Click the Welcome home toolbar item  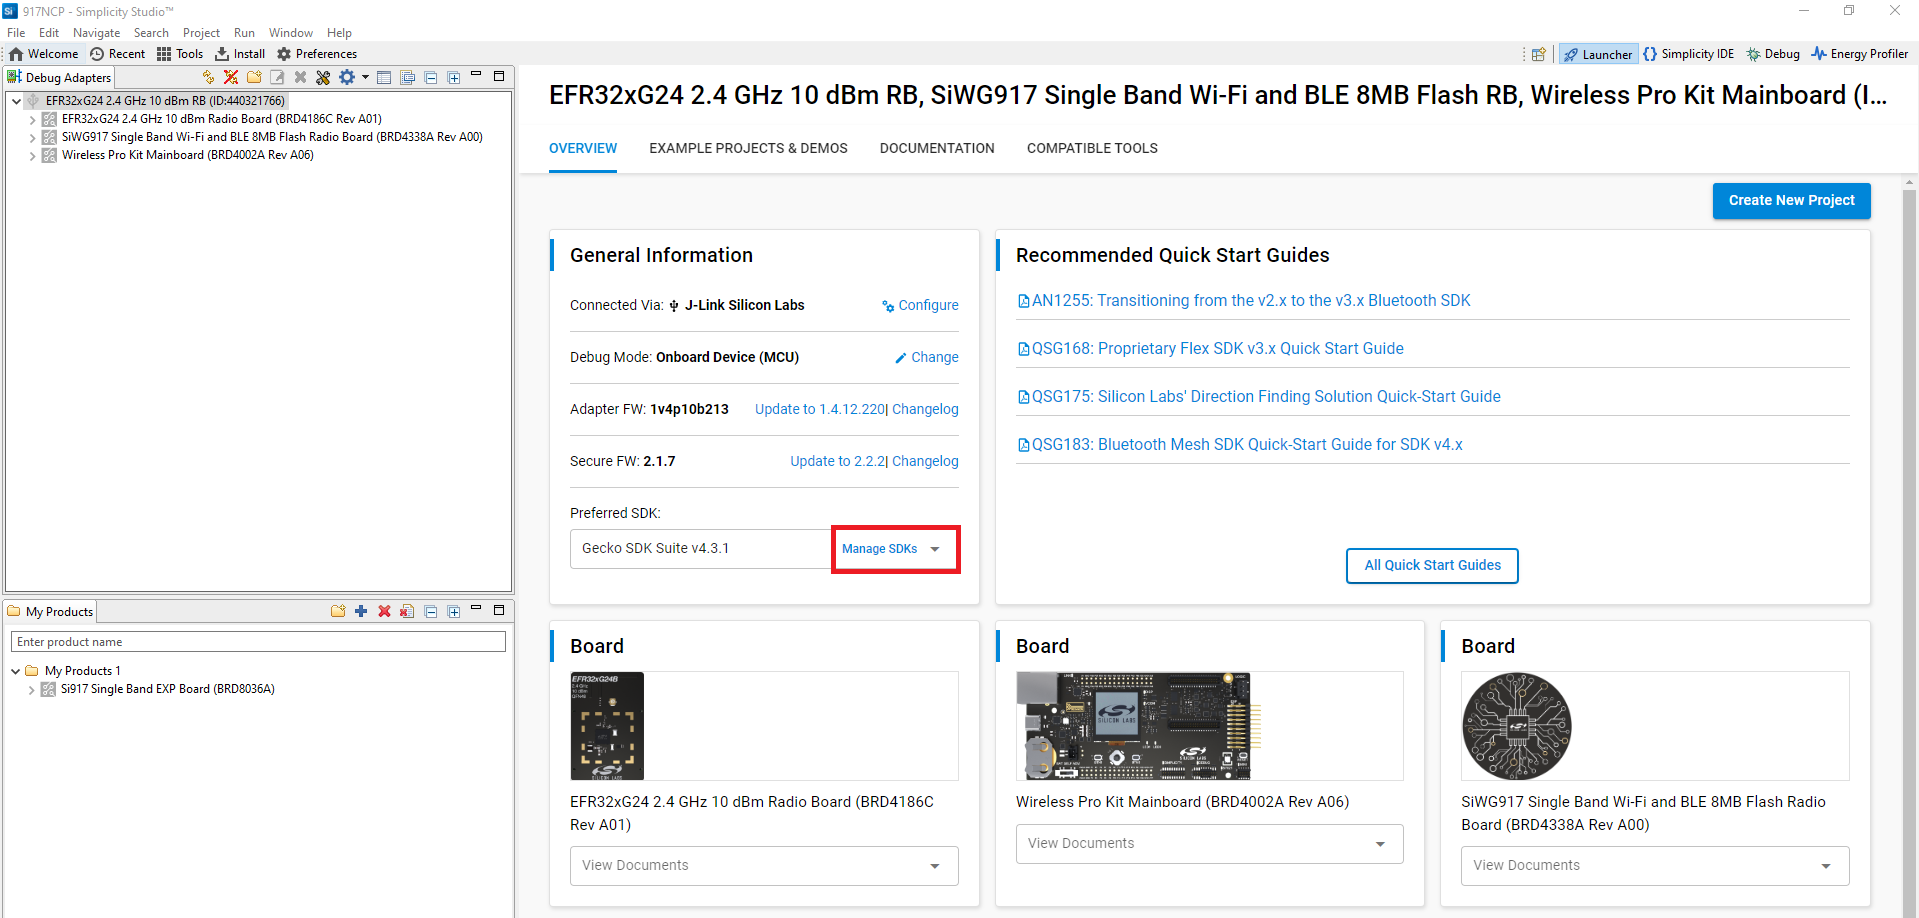pyautogui.click(x=44, y=54)
